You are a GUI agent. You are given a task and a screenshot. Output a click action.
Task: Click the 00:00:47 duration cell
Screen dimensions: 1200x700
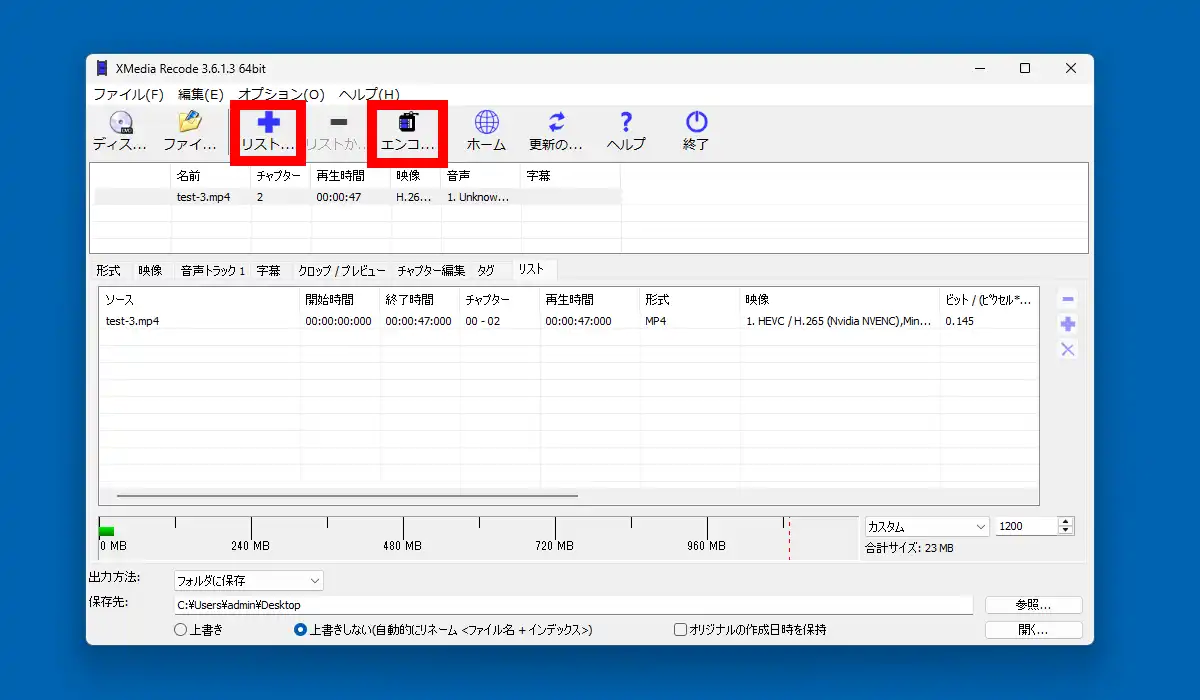coord(339,197)
